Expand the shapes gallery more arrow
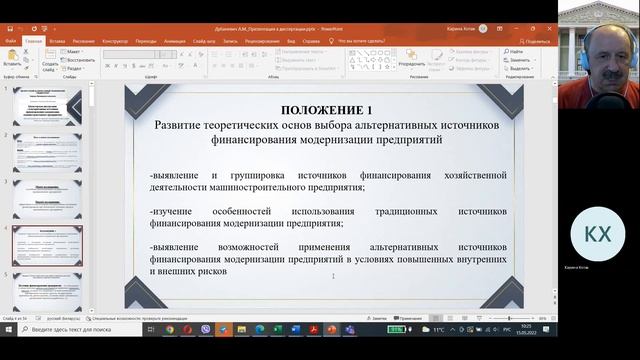The image size is (640, 360). coord(394,68)
